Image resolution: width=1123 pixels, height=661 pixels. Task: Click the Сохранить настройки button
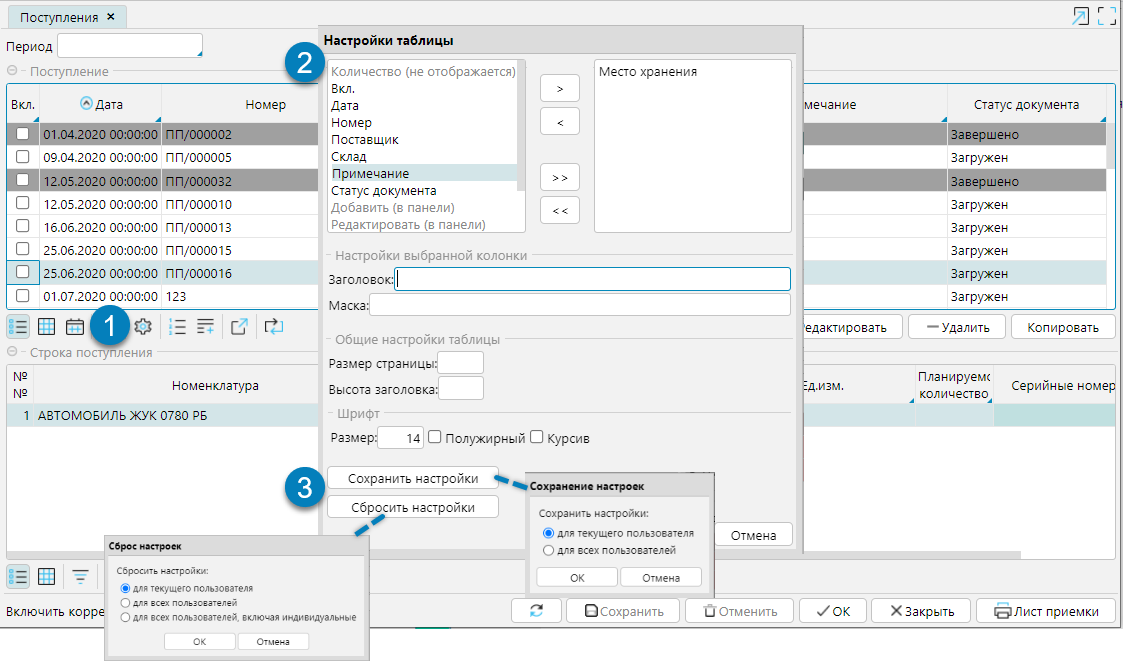click(412, 477)
